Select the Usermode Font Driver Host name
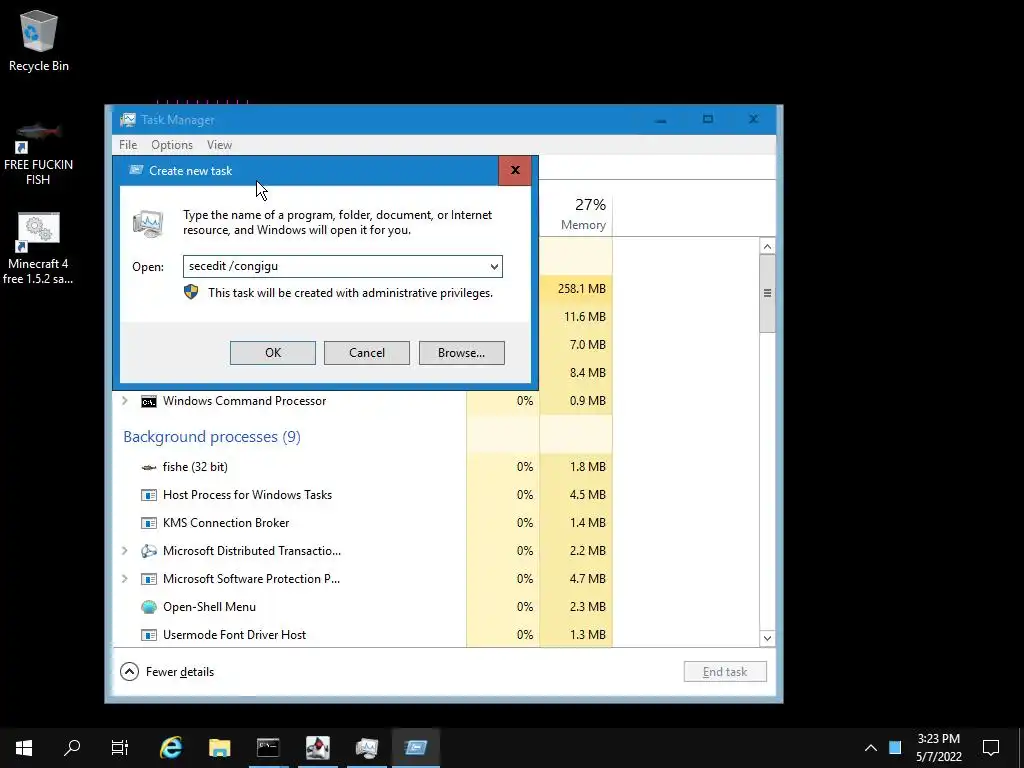1024x768 pixels. [234, 635]
